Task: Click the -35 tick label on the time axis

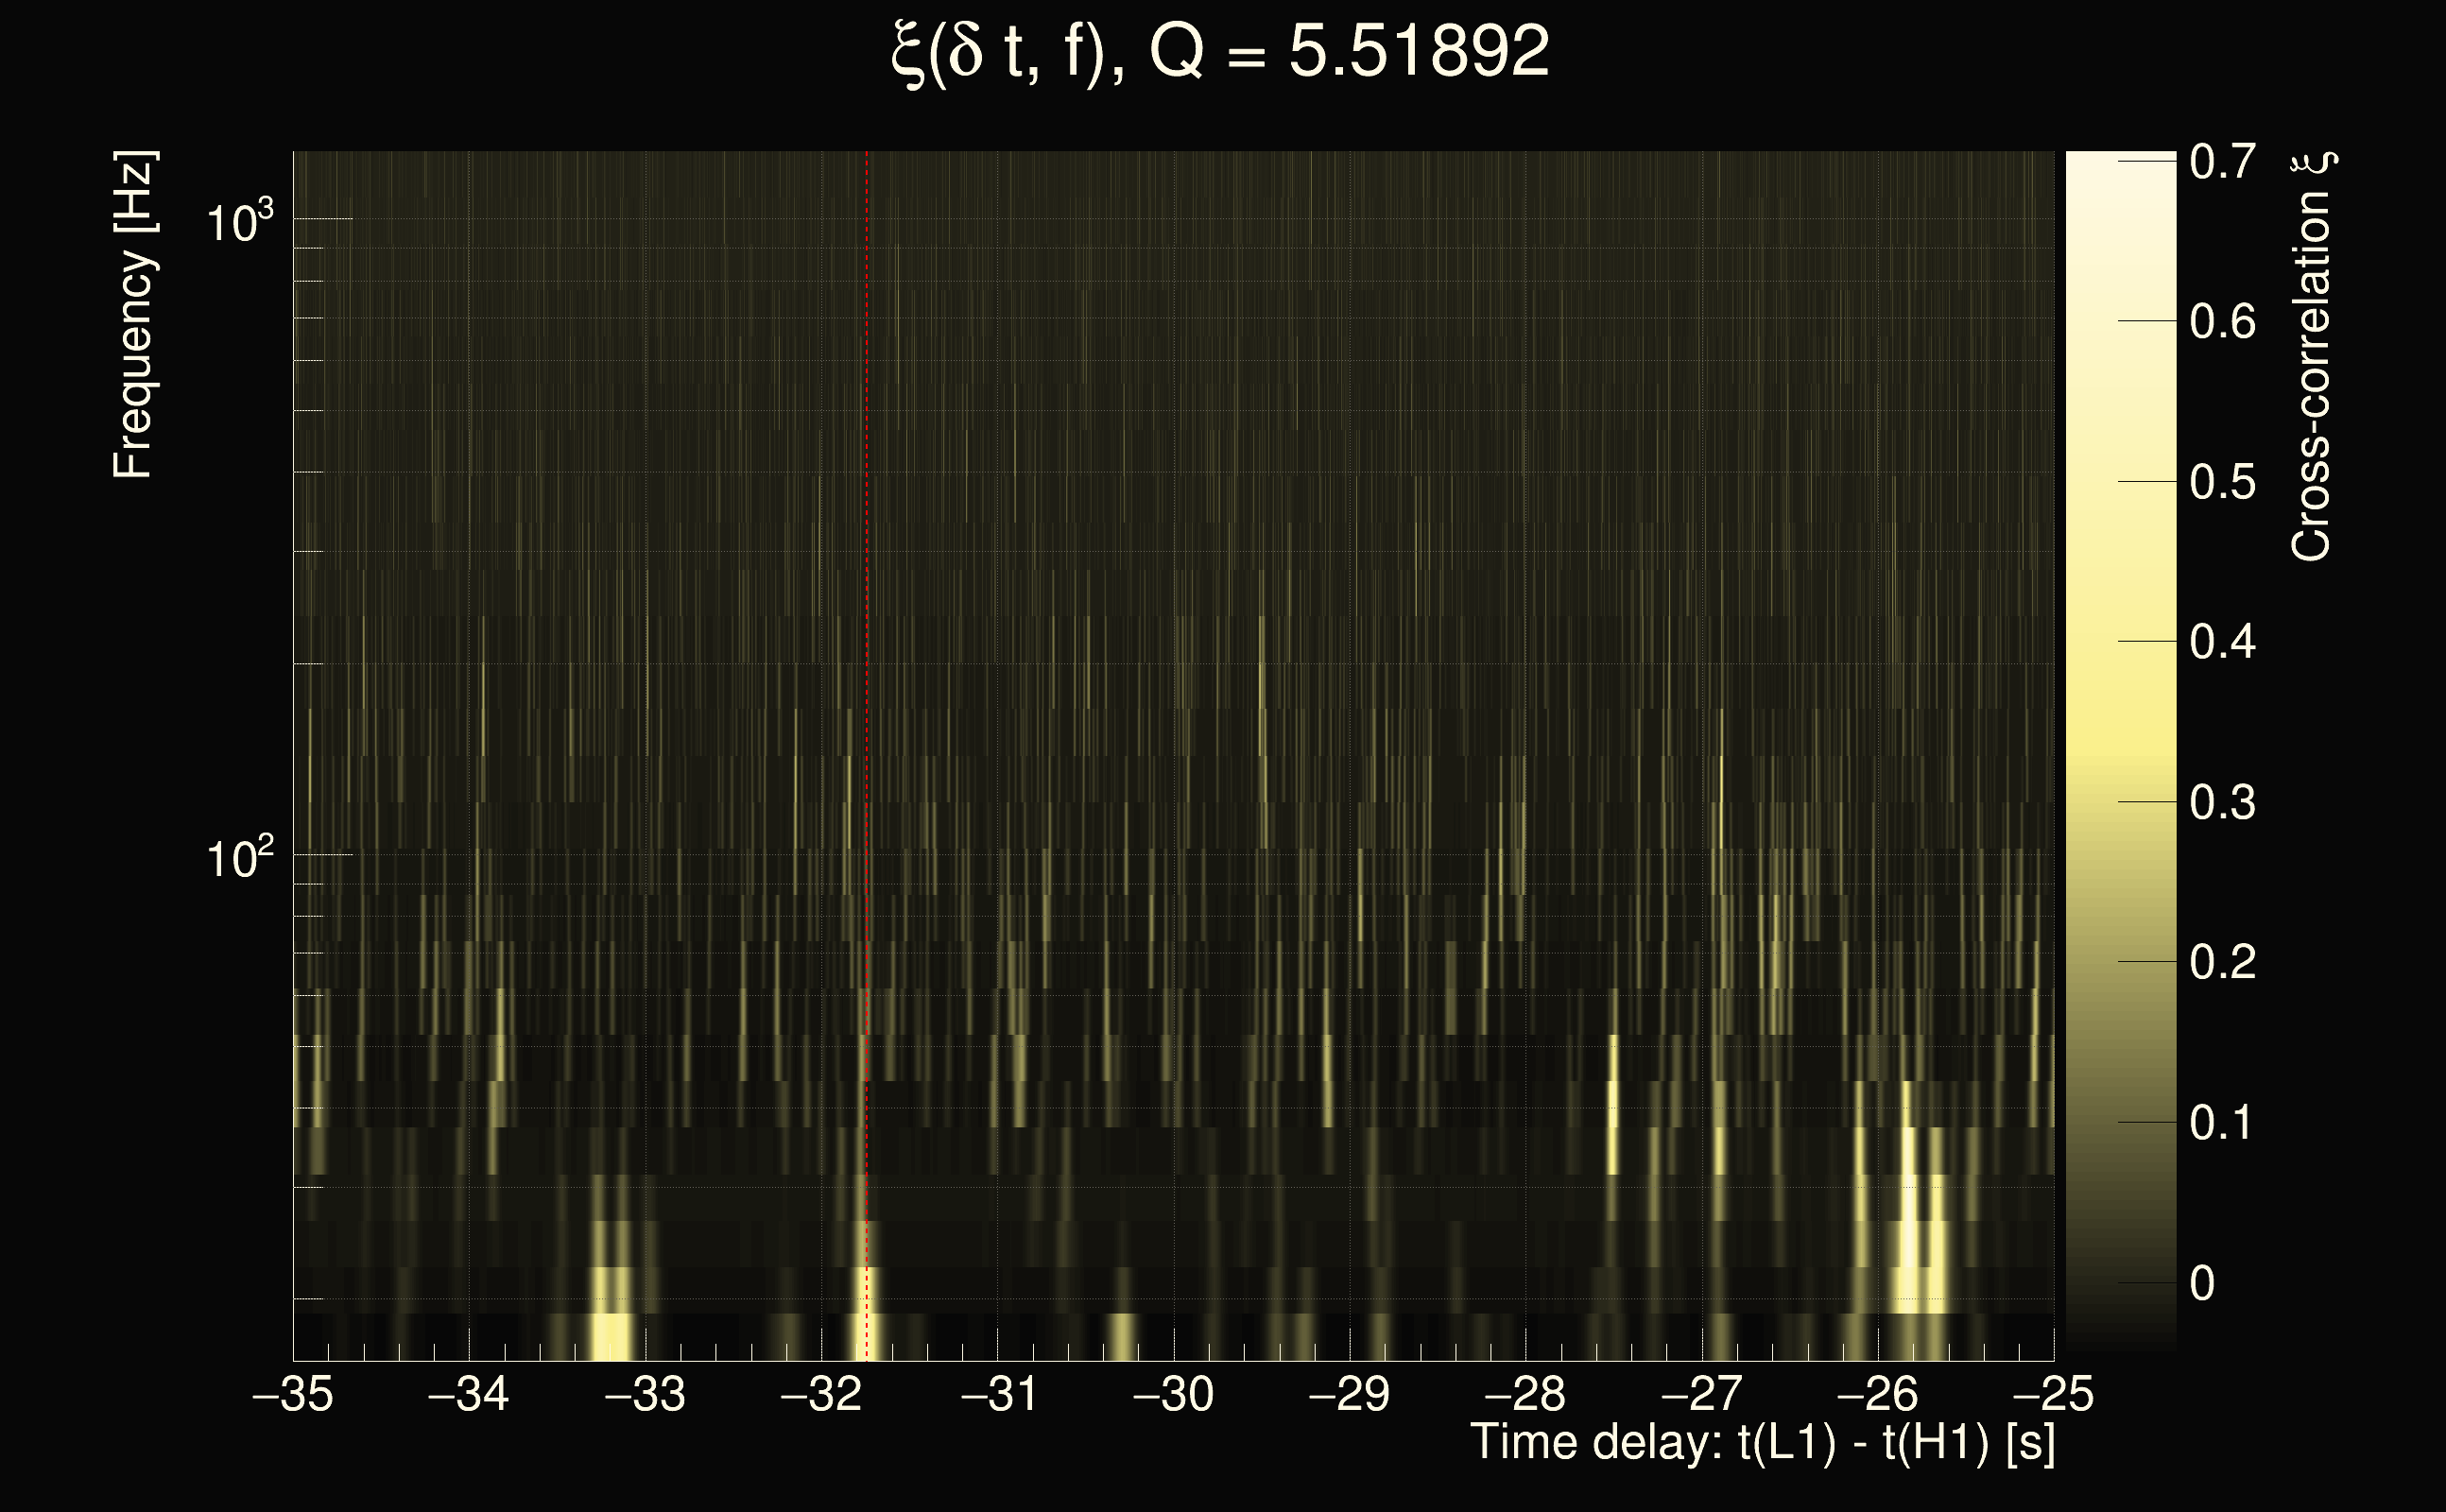Action: click(x=293, y=1394)
